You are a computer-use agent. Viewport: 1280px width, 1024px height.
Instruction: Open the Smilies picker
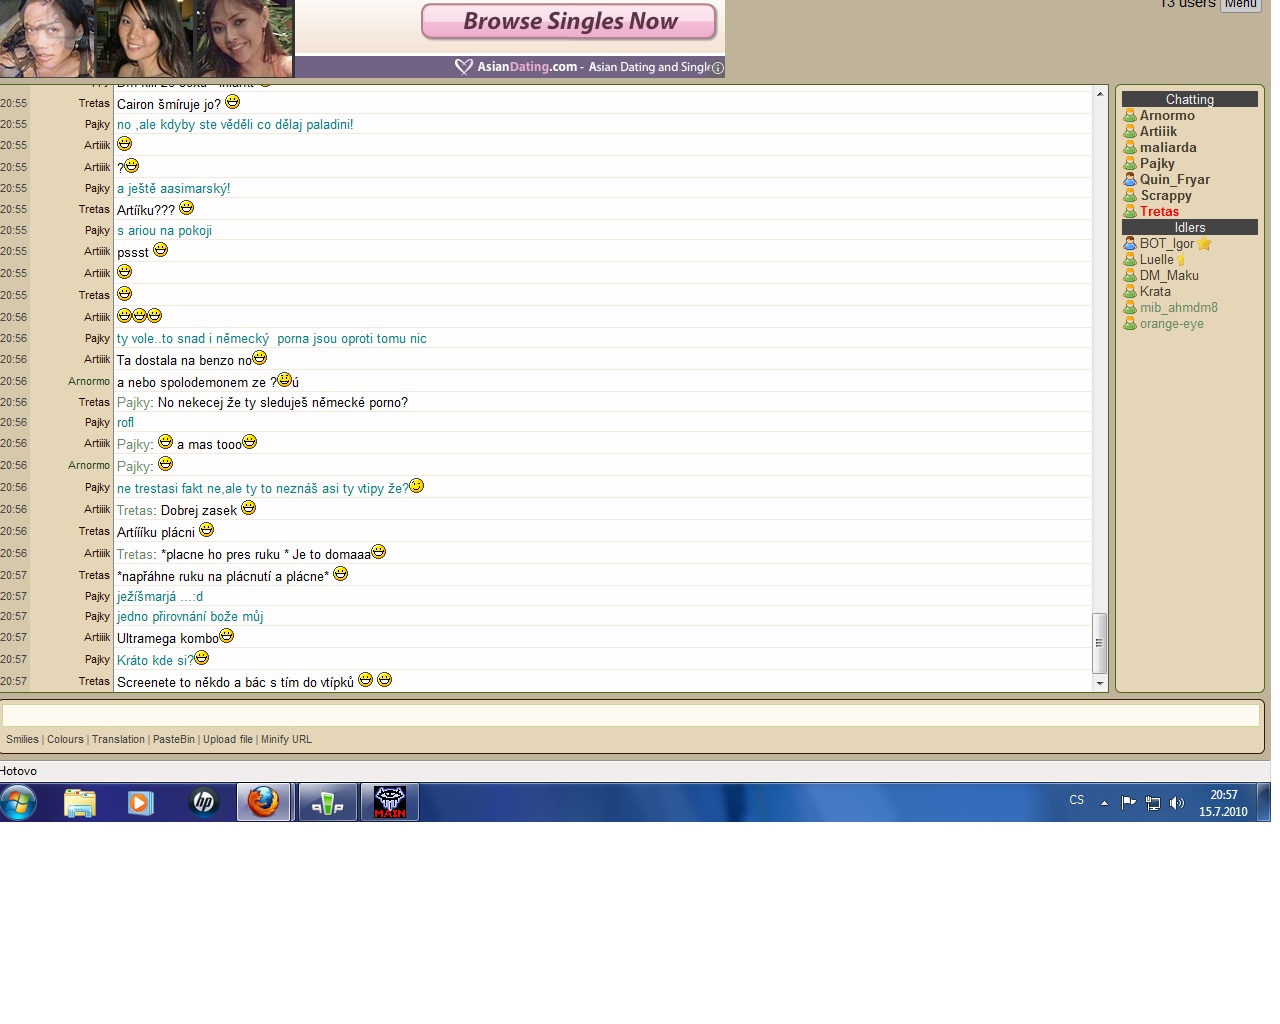click(22, 740)
